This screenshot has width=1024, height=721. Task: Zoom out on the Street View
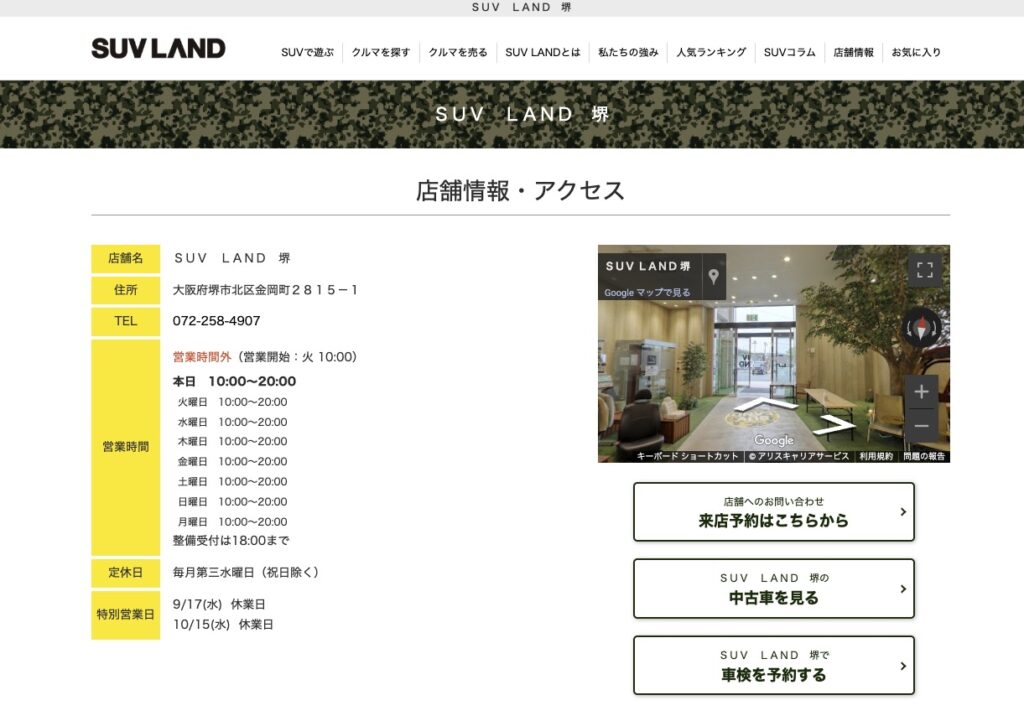(921, 426)
